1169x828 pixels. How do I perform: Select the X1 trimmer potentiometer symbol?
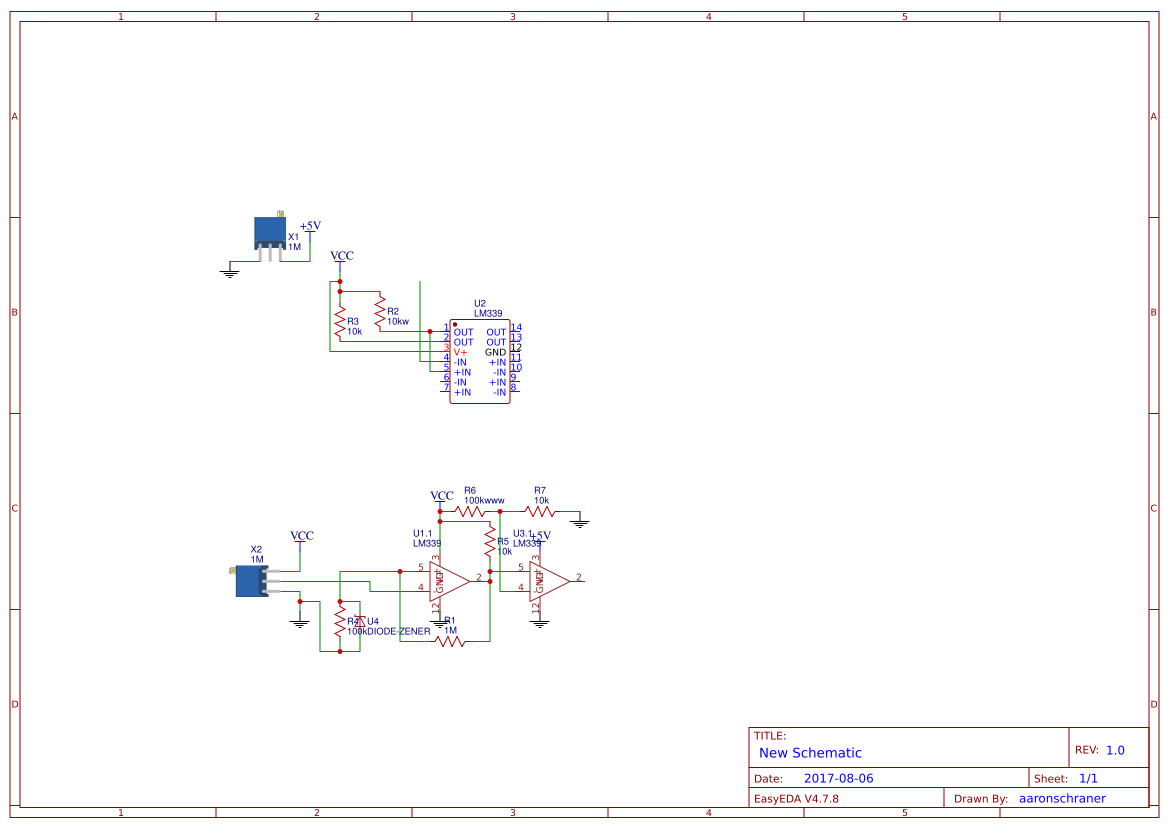tap(272, 232)
